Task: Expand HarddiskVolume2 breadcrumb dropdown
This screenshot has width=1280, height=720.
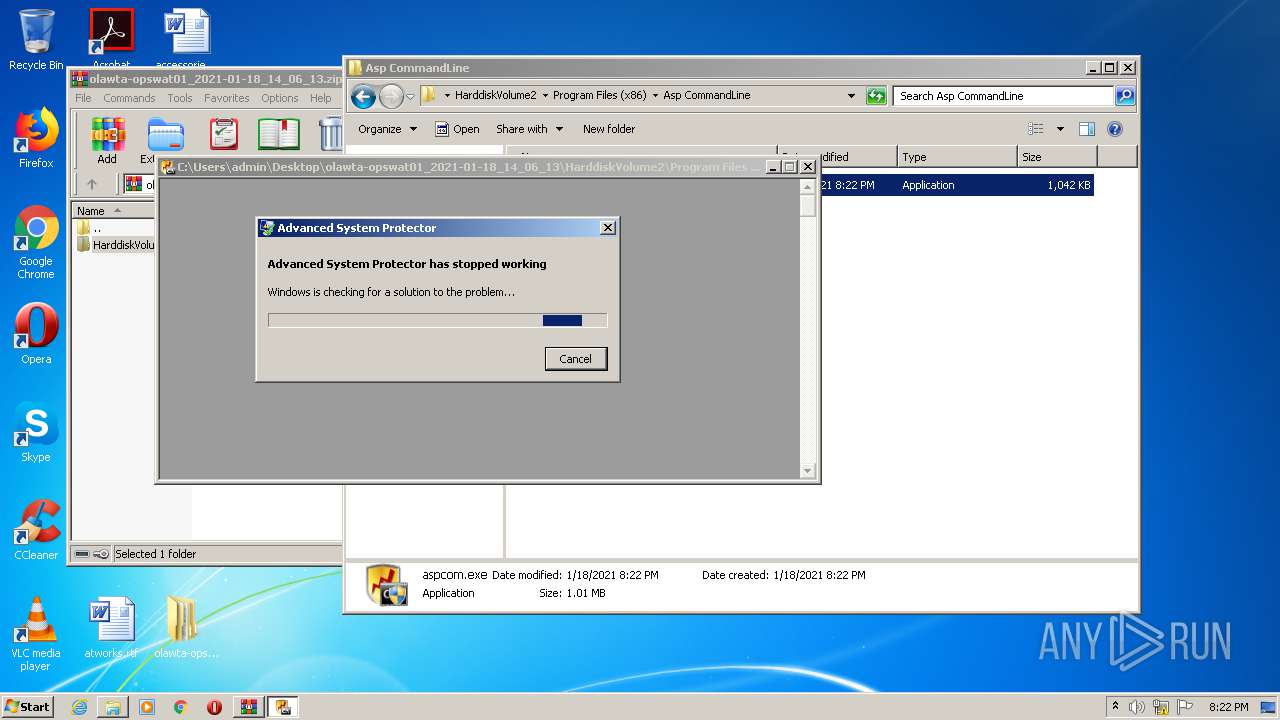Action: coord(545,96)
